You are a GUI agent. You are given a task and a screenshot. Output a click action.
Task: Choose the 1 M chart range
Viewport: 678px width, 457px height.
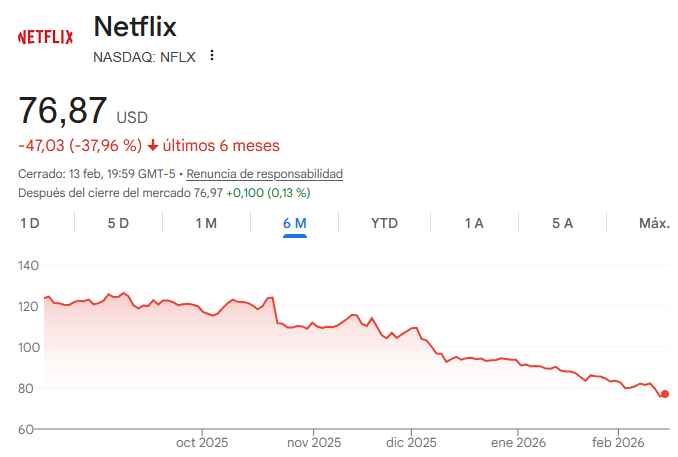pos(206,223)
